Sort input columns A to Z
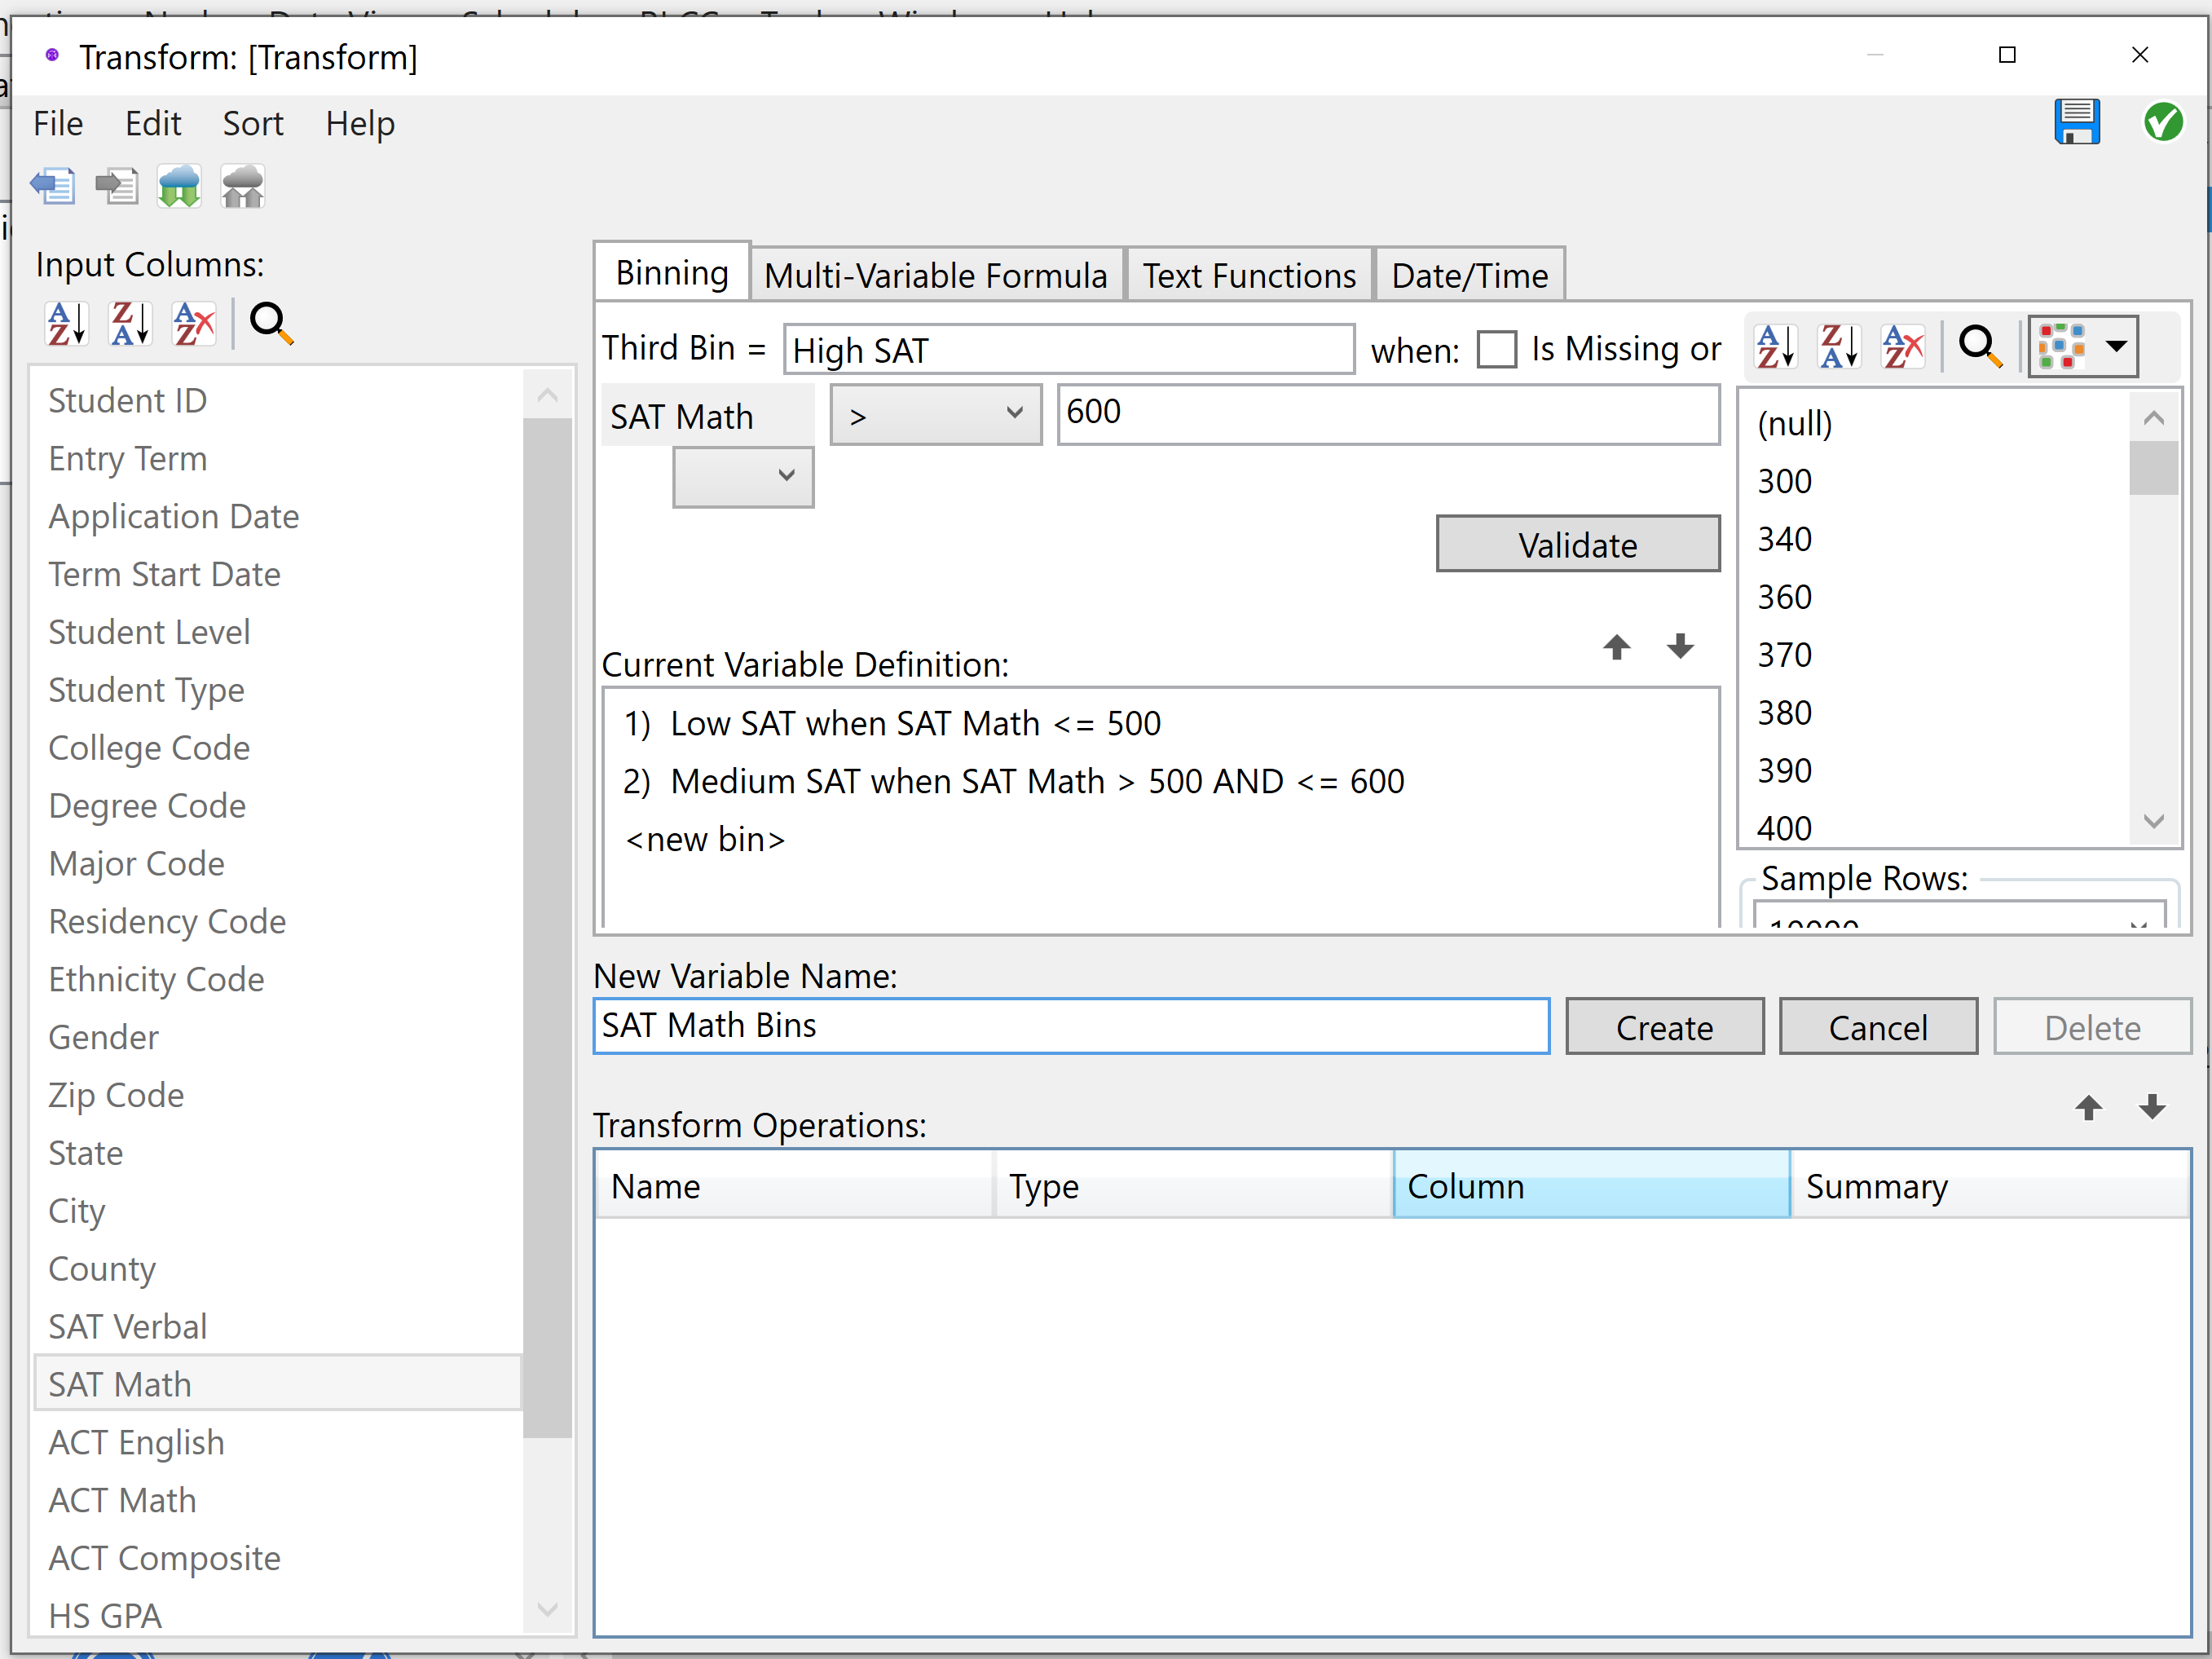Viewport: 2212px width, 1659px height. 67,324
